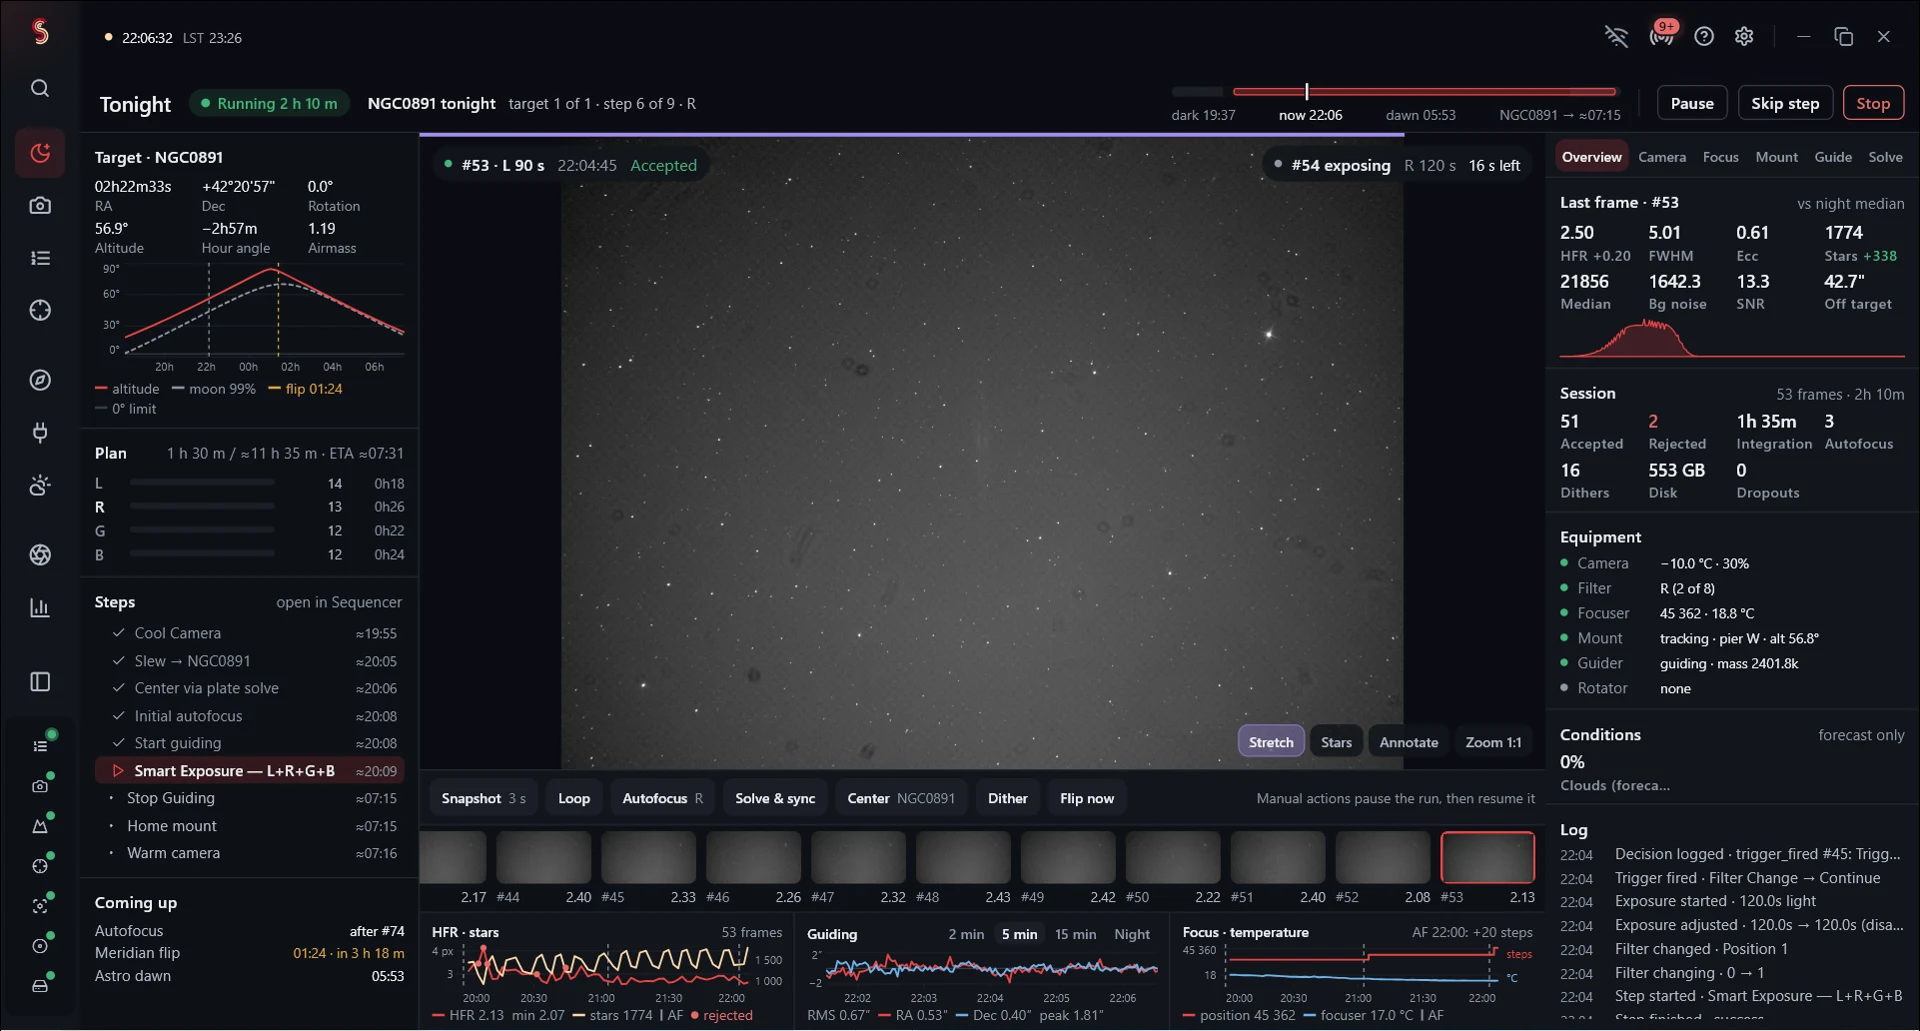The image size is (1920, 1031).
Task: Click the 'Meridian flip' coming up row
Action: click(x=249, y=953)
